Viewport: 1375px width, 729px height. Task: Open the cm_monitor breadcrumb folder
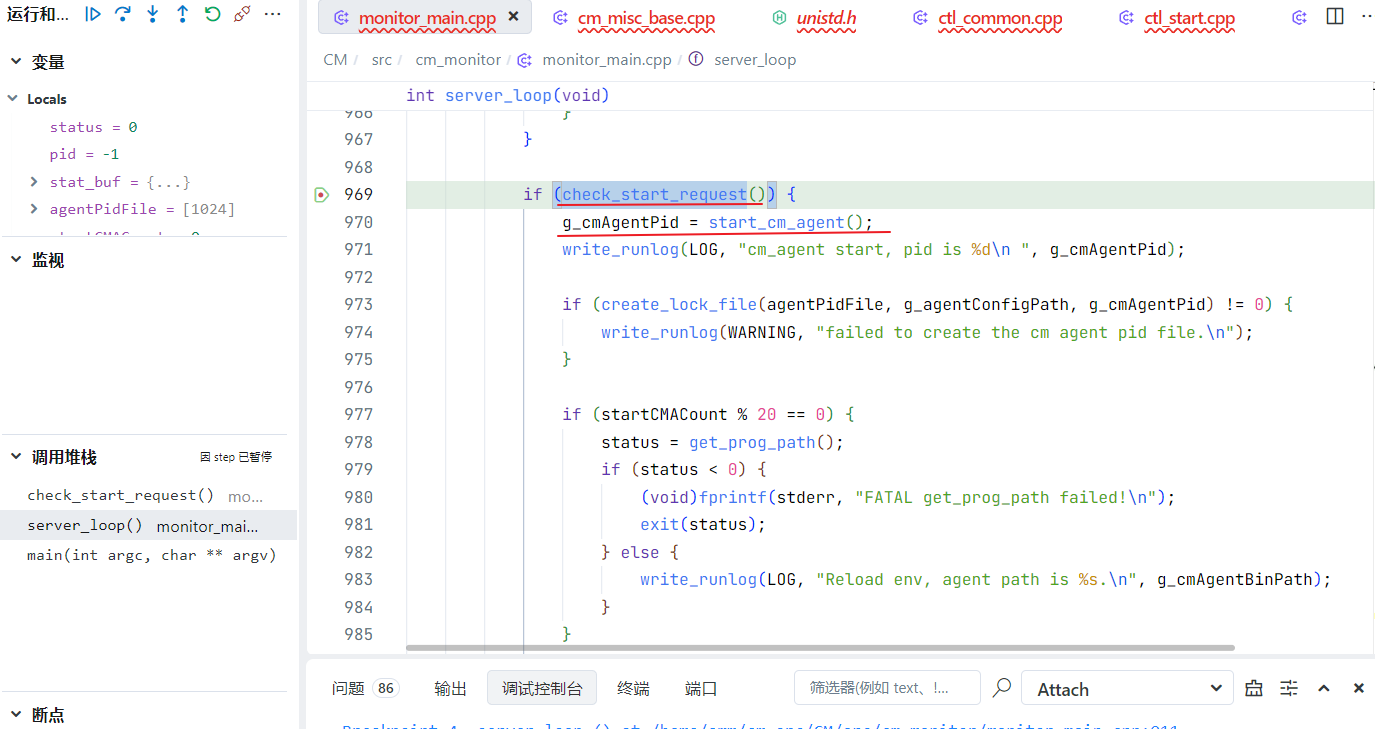point(458,60)
